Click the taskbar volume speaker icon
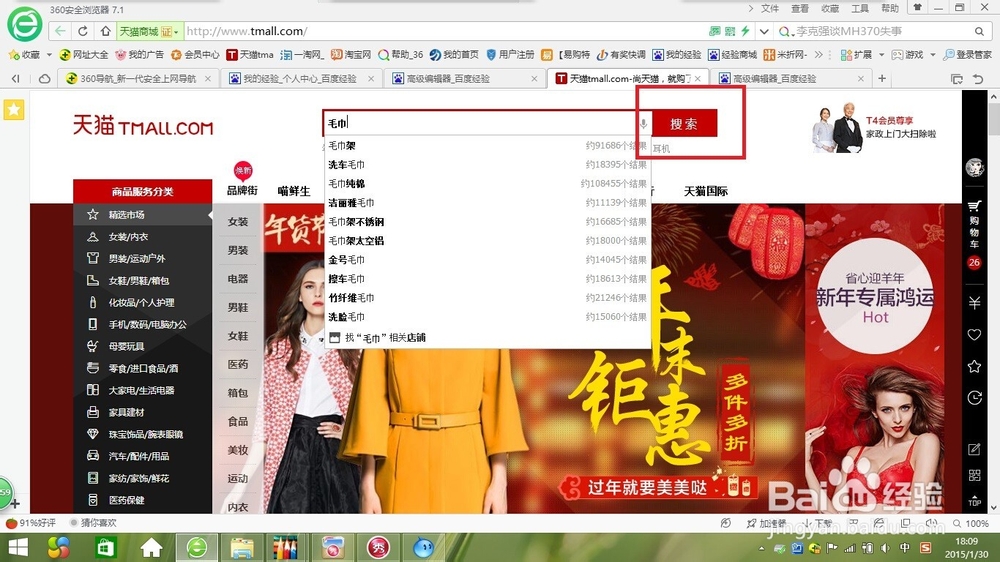 885,548
